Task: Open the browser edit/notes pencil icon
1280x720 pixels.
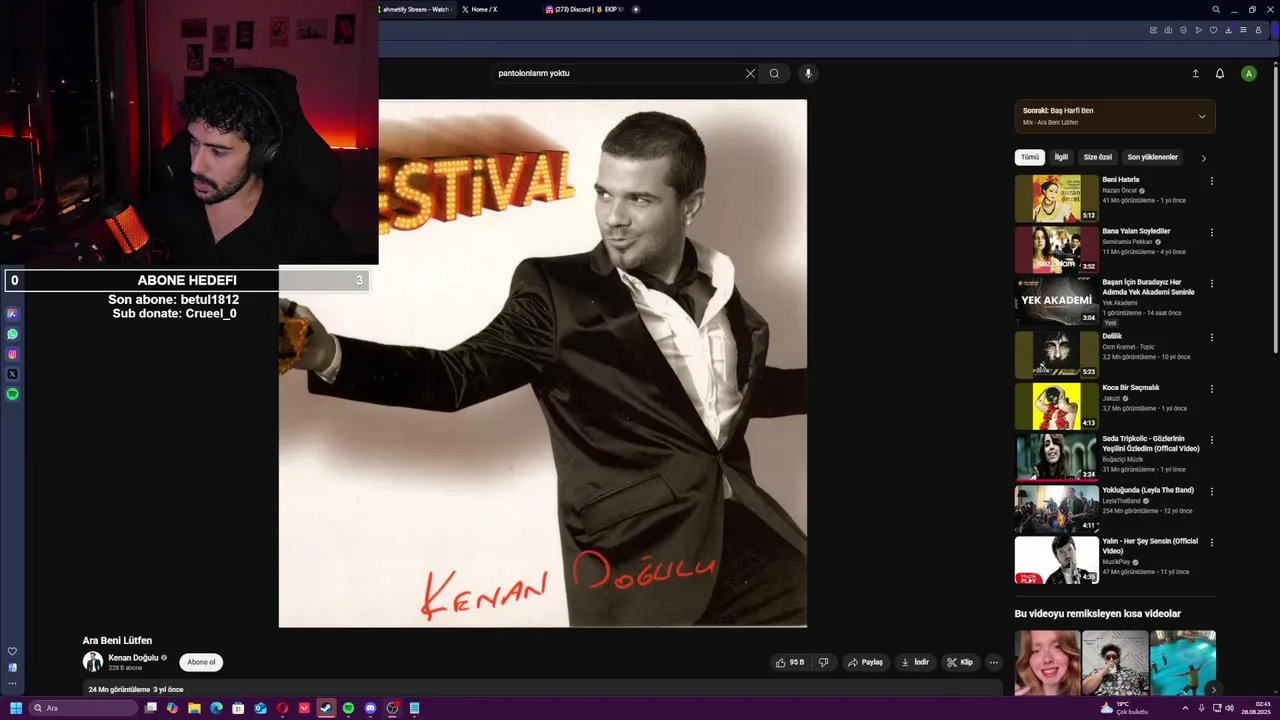Action: [1153, 30]
